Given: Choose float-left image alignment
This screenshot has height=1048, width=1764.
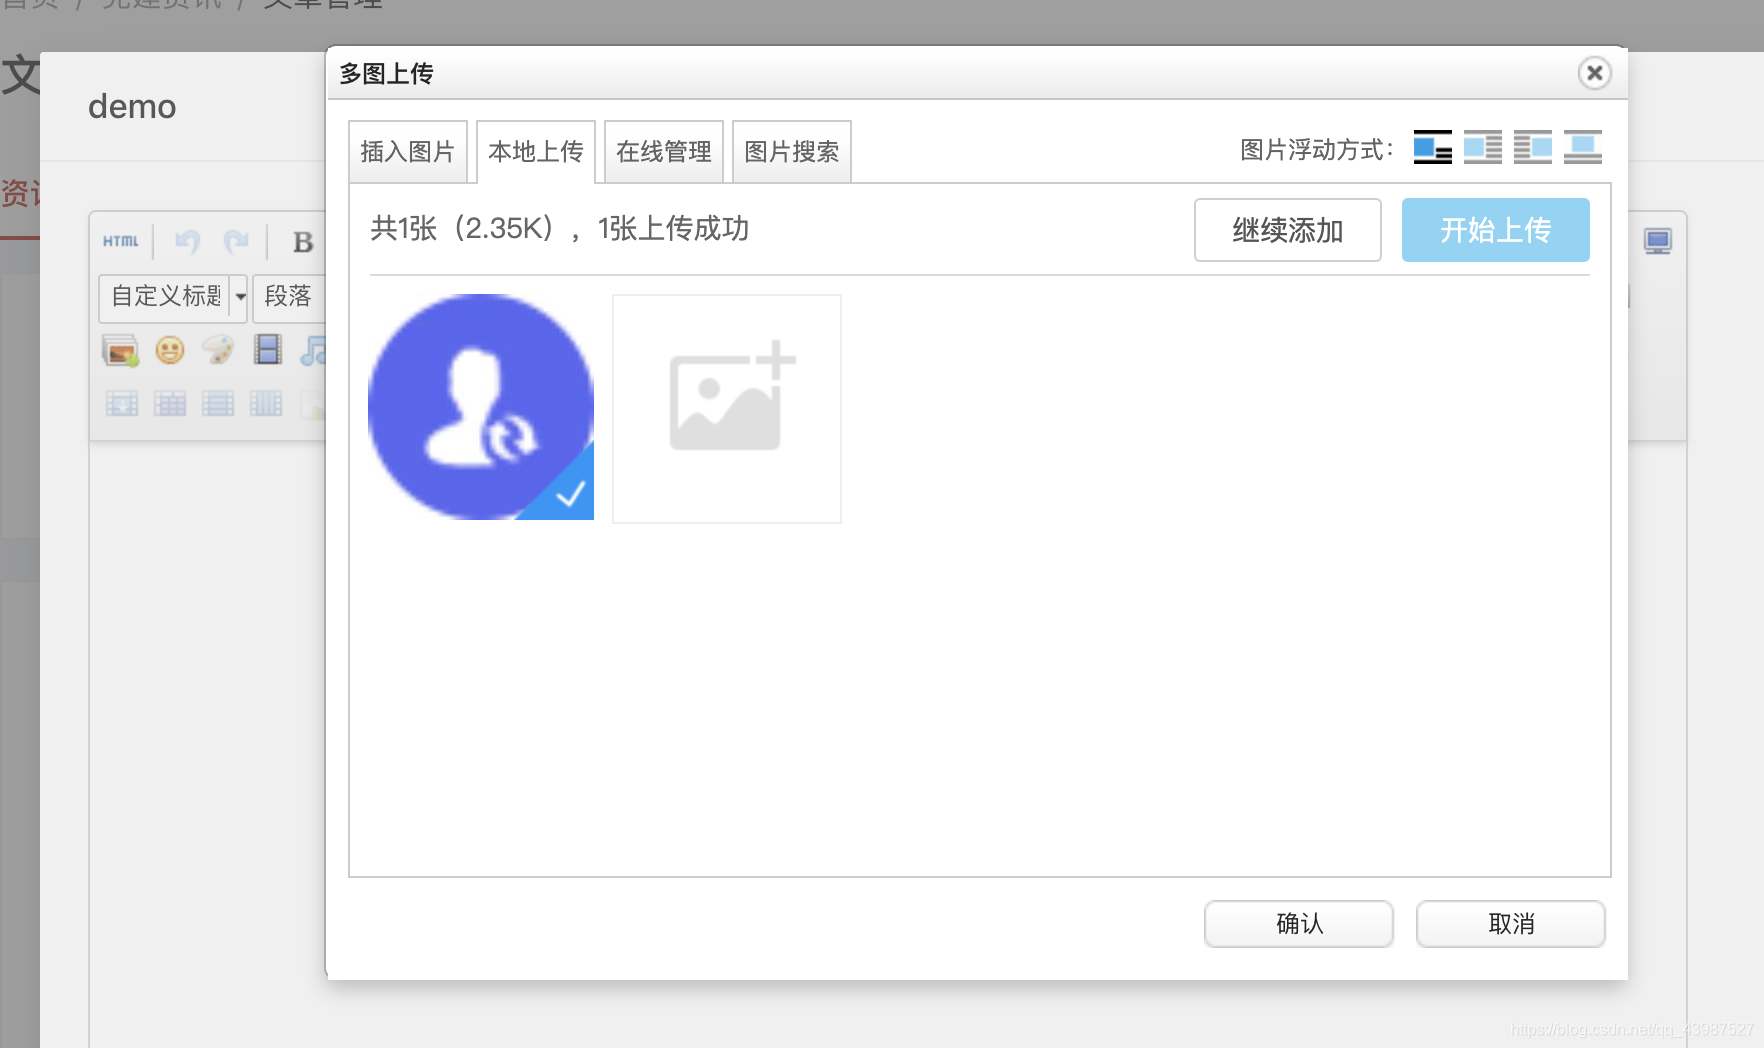Looking at the screenshot, I should (1482, 148).
